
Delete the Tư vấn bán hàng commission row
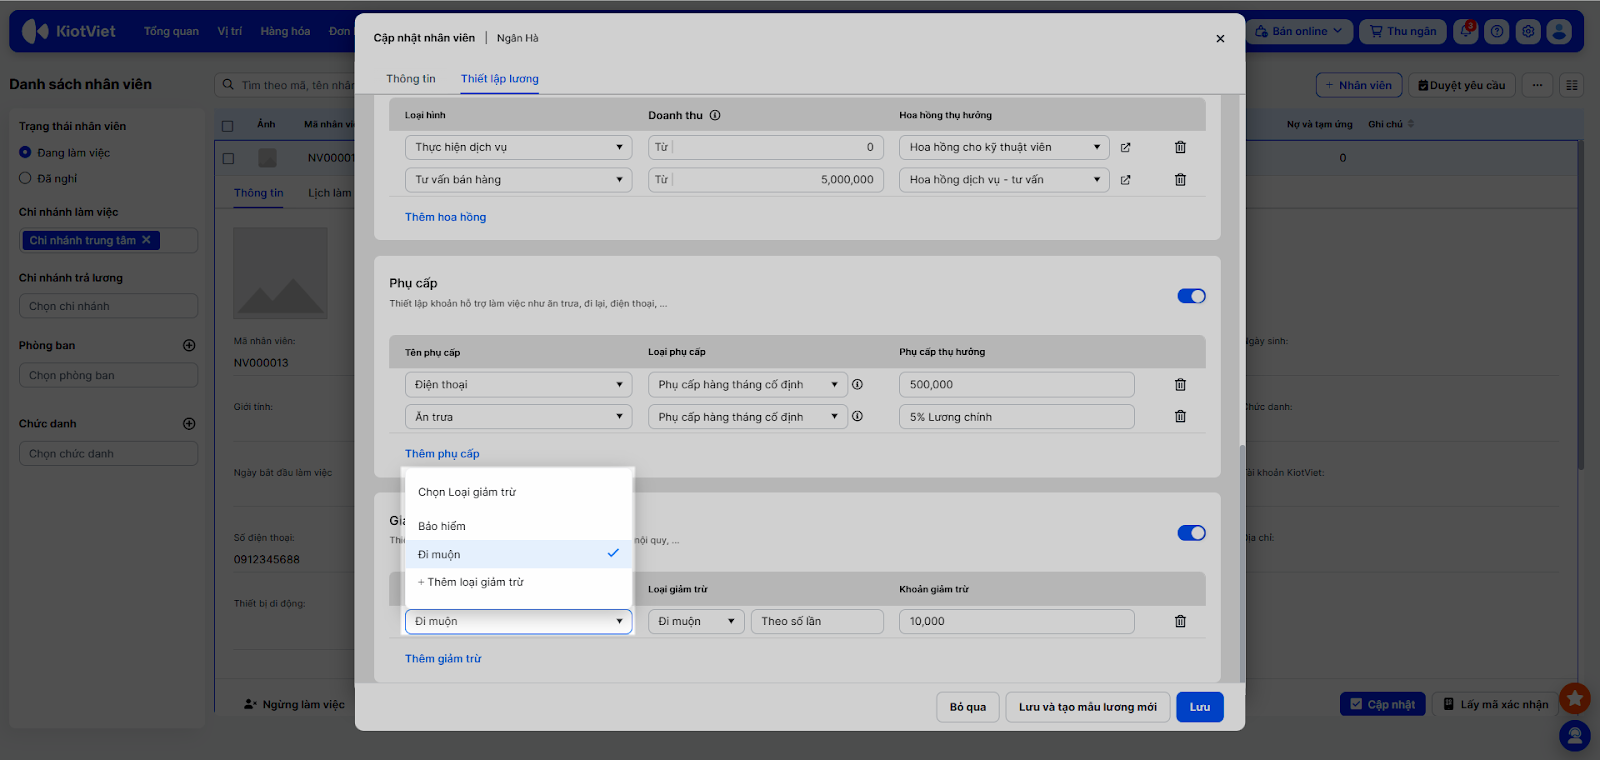pos(1180,180)
